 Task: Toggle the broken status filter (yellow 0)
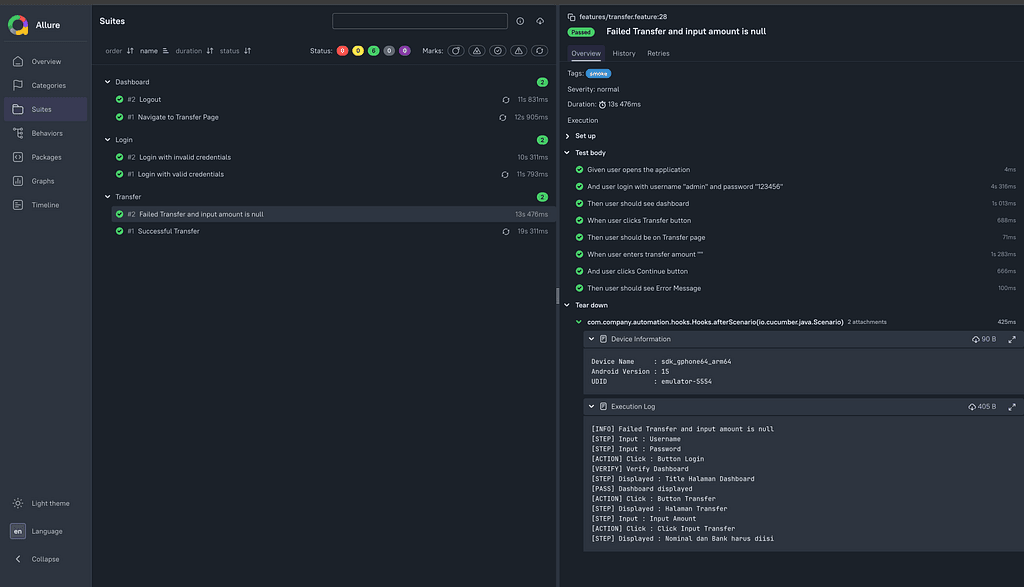coord(358,51)
